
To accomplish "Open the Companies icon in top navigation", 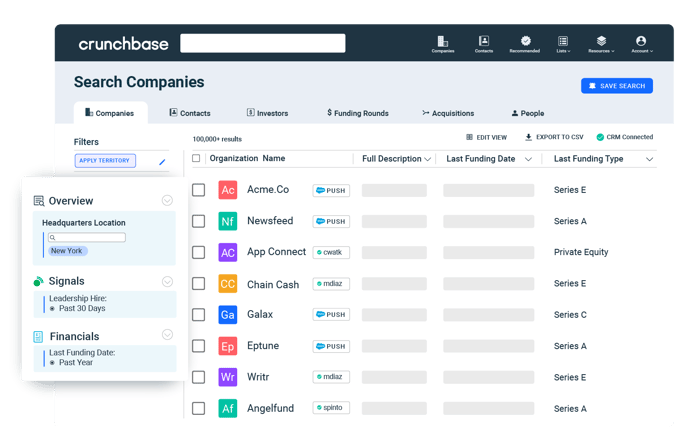I will point(442,42).
